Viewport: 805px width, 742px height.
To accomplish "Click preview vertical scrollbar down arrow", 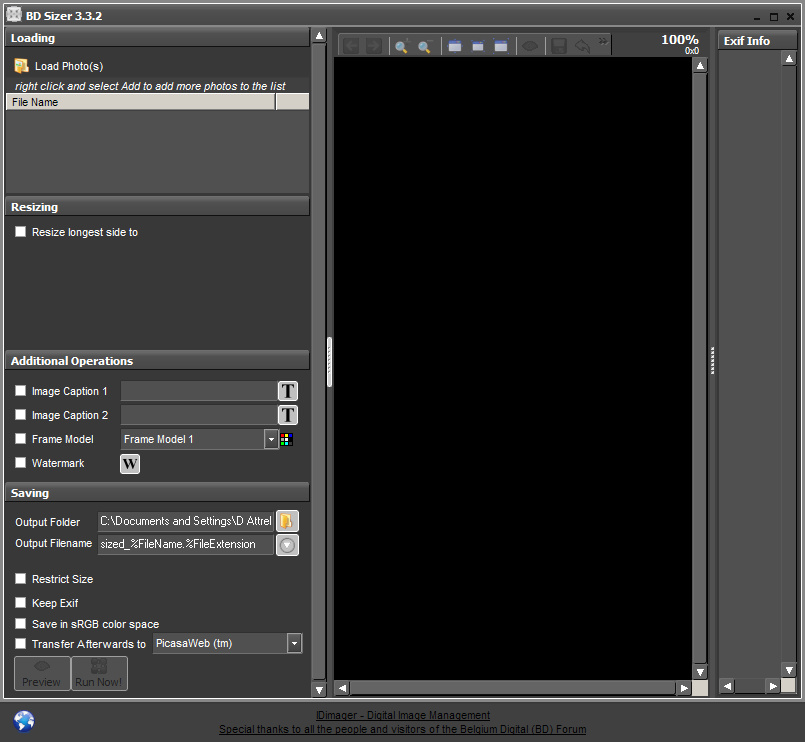I will [700, 672].
